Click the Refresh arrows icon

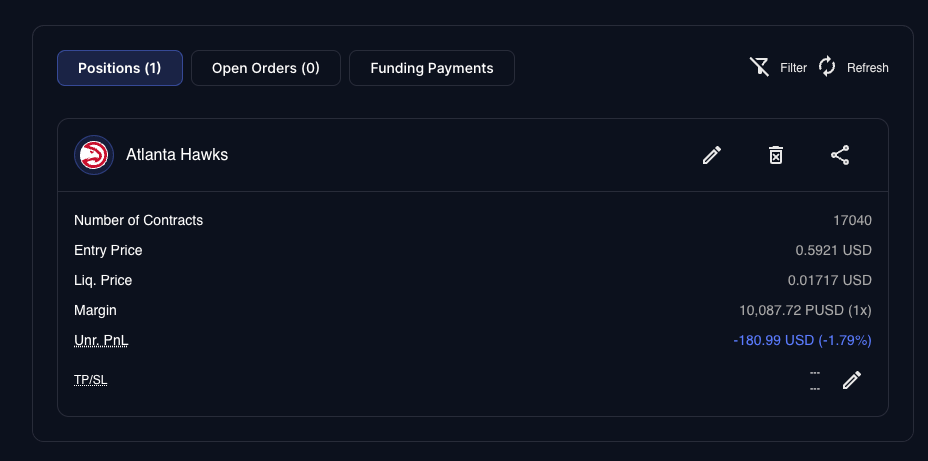827,67
